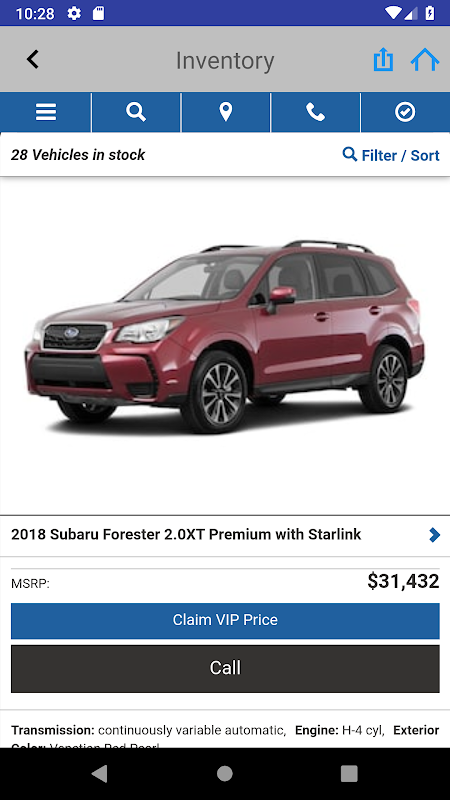Tap the Inventory header title
The width and height of the screenshot is (450, 800).
[225, 61]
